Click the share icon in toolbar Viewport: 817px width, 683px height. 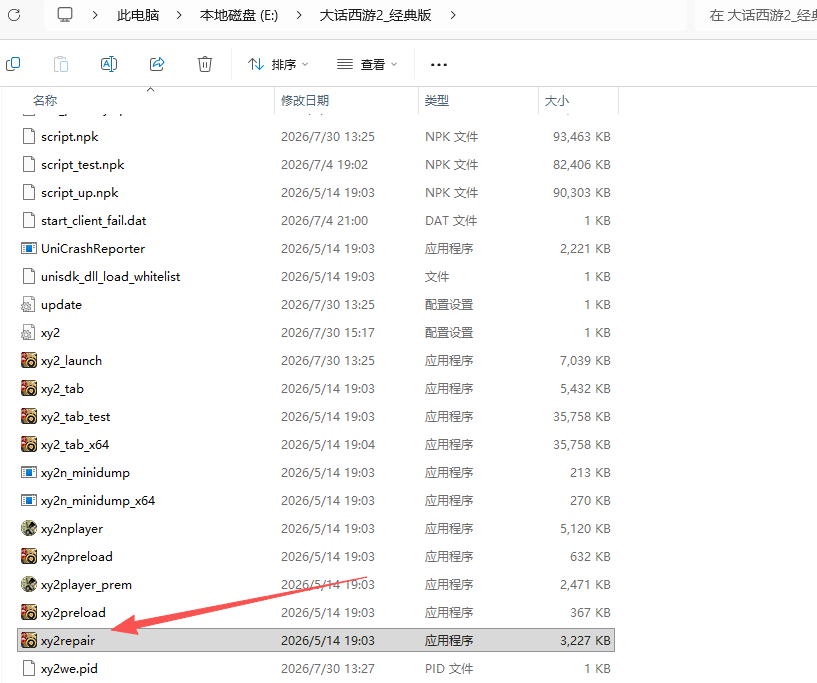pos(157,64)
